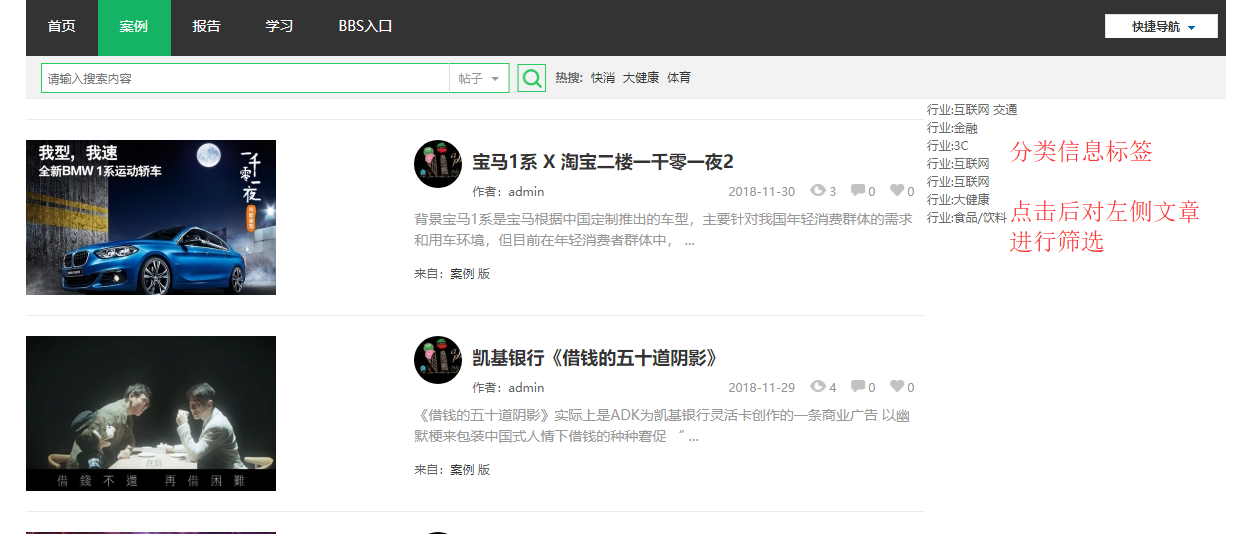
Task: Click the 2018-11-29 post date
Action: click(x=762, y=388)
